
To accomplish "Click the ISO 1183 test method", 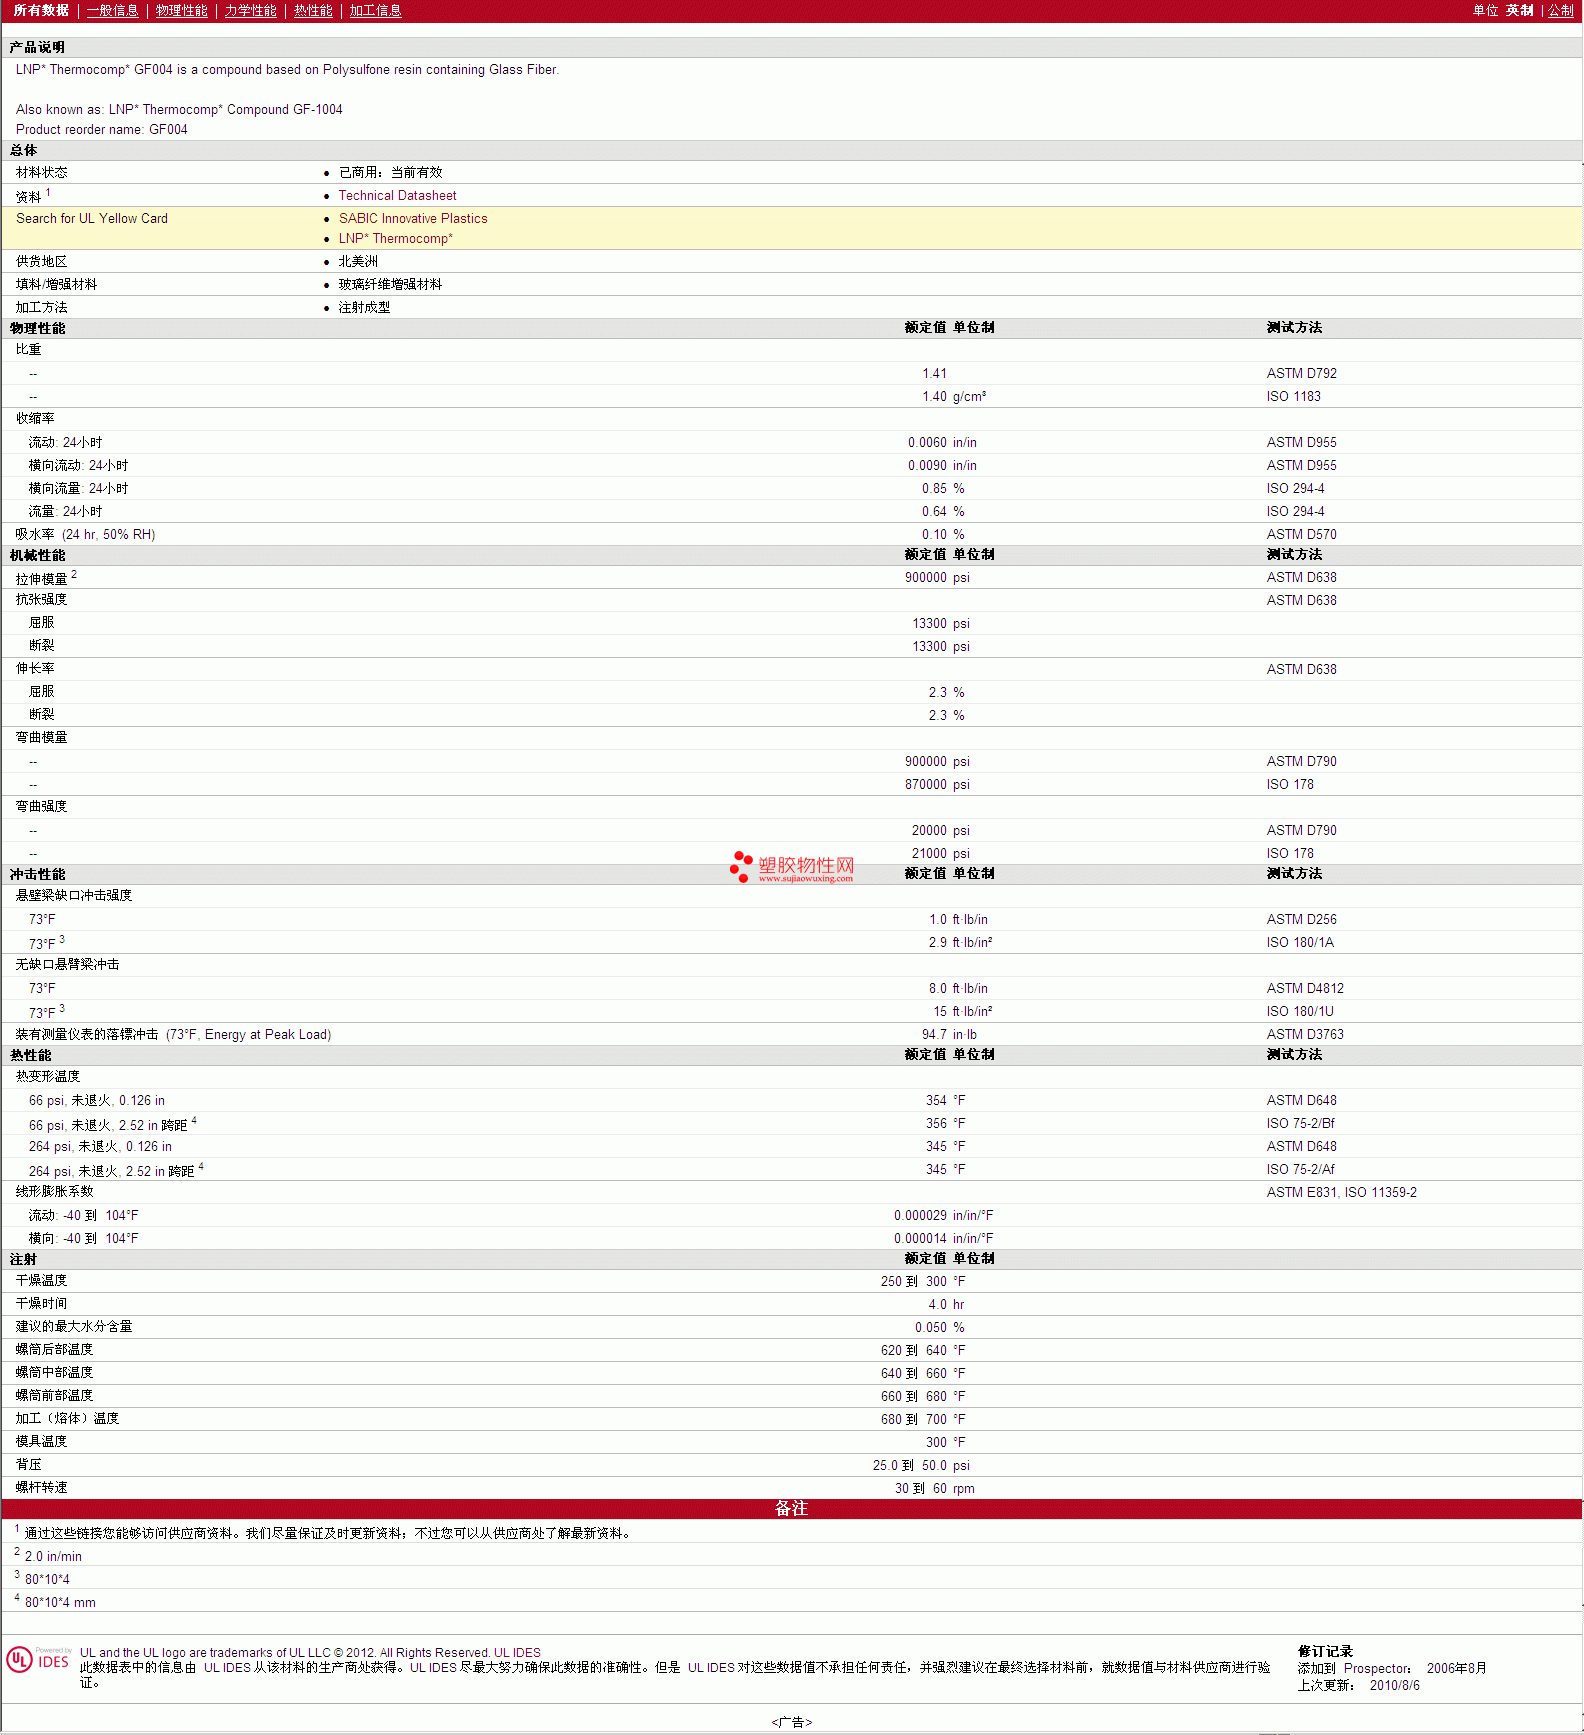I will 1293,397.
